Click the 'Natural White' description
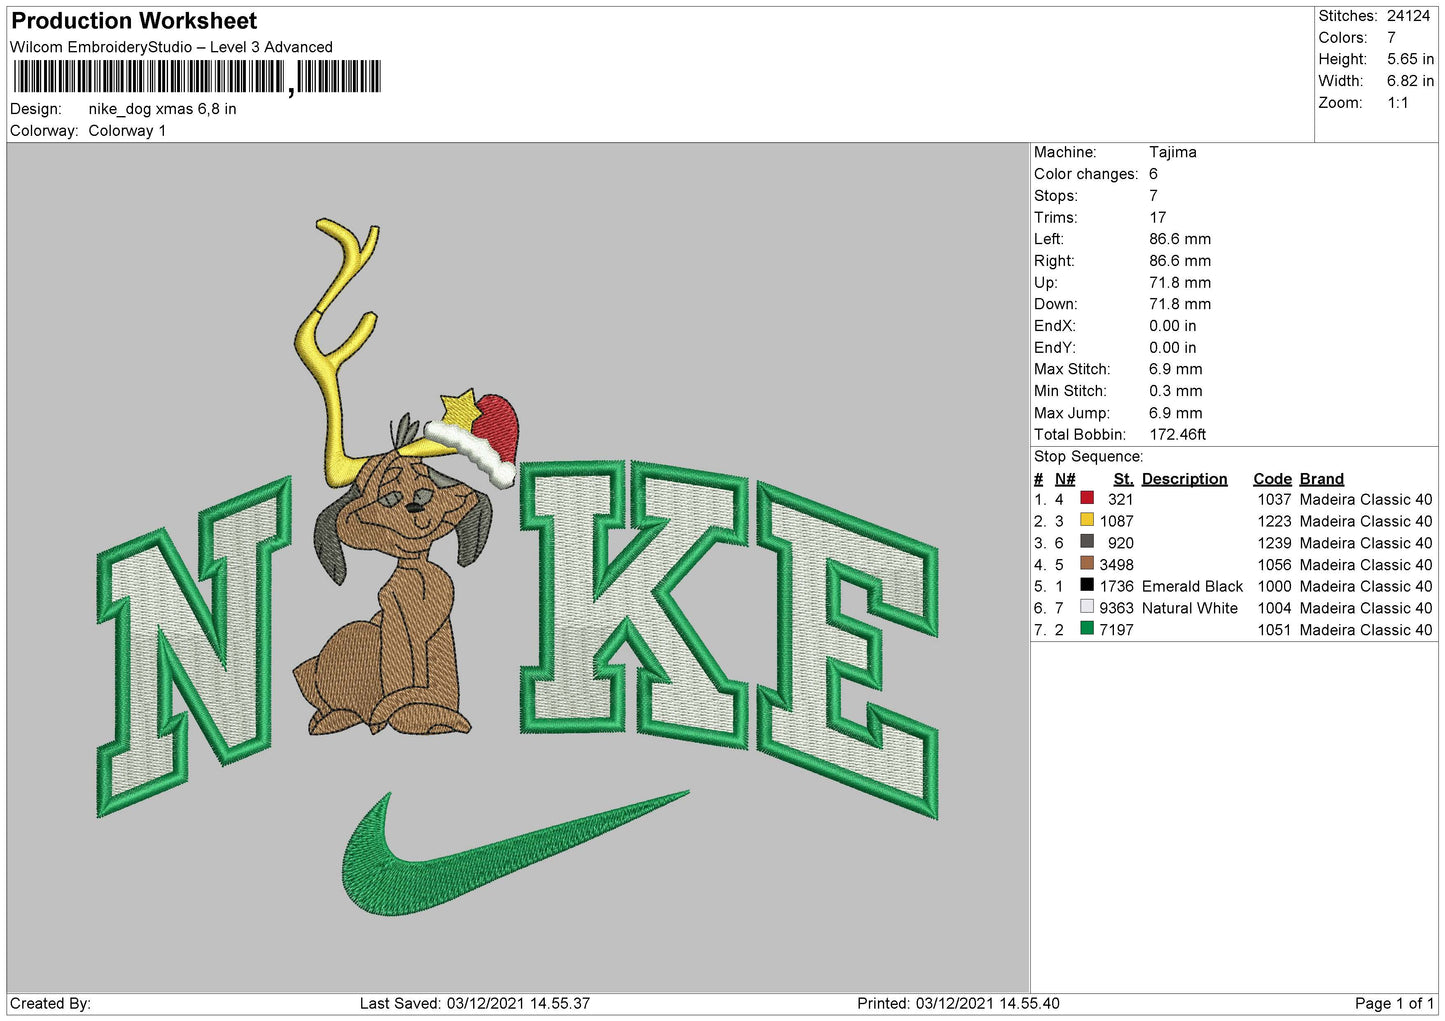1445x1021 pixels. 1190,608
